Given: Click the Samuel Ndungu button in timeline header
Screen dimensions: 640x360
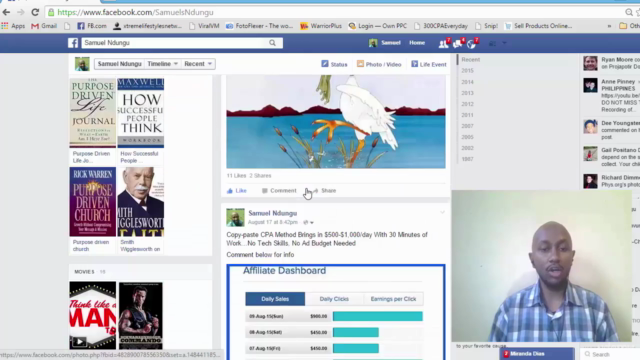Looking at the screenshot, I should (x=120, y=64).
